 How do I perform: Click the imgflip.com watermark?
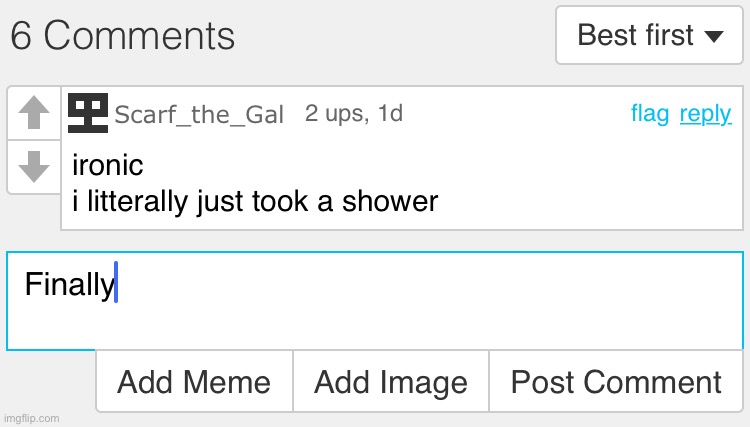tap(31, 418)
